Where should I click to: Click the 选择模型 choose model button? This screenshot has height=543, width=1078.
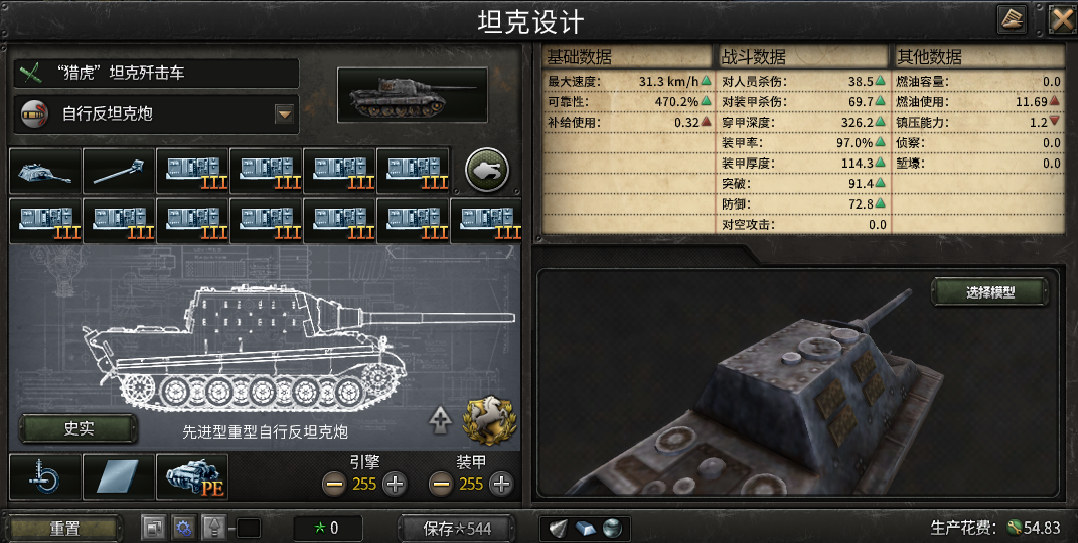[990, 292]
